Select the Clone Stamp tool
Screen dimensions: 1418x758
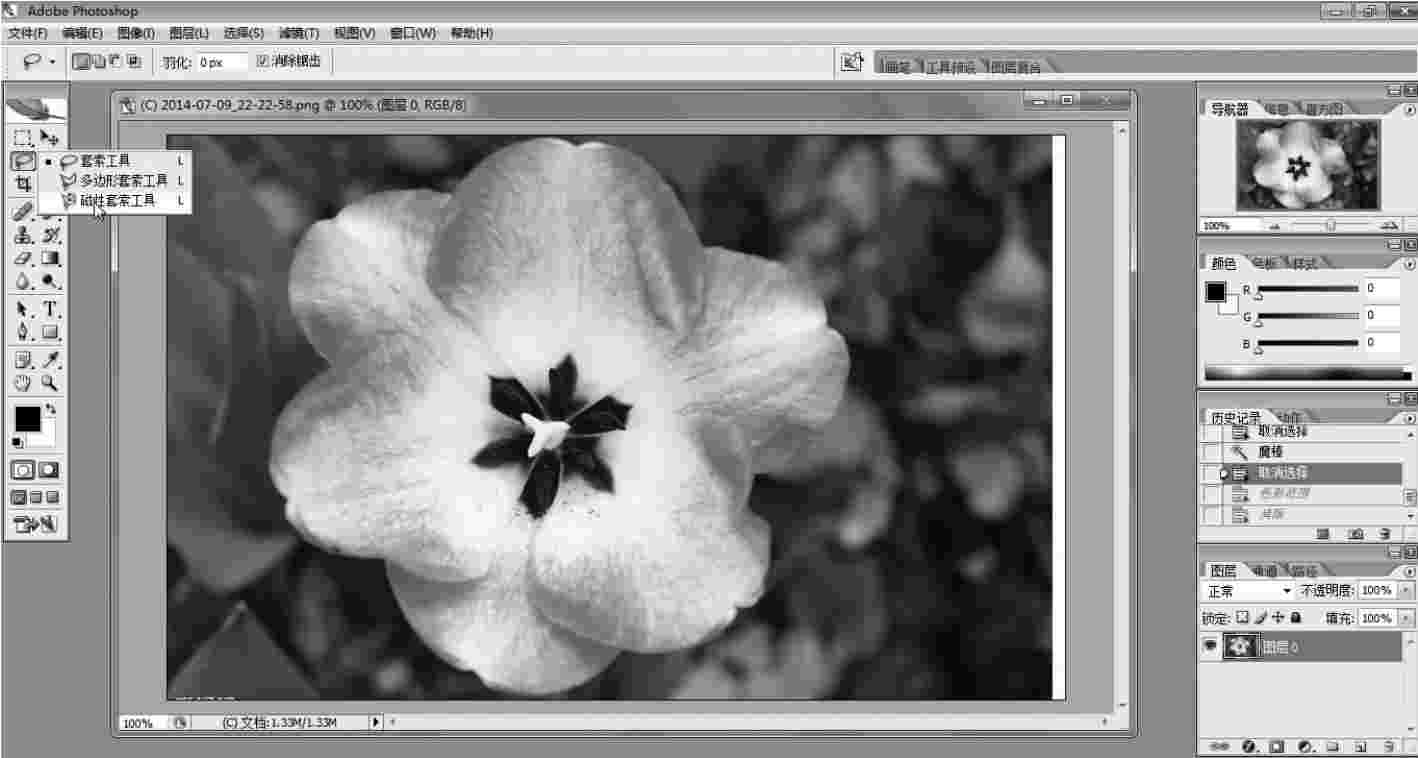(x=22, y=235)
